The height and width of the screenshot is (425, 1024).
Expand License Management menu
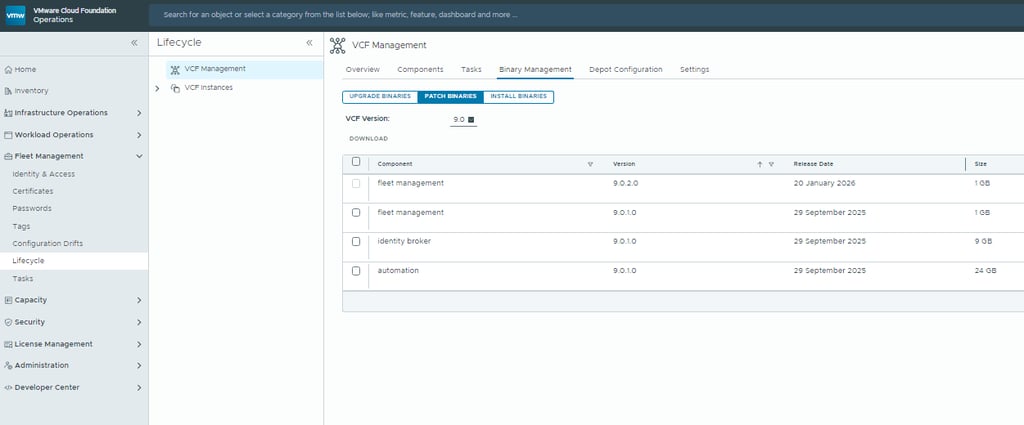click(139, 344)
